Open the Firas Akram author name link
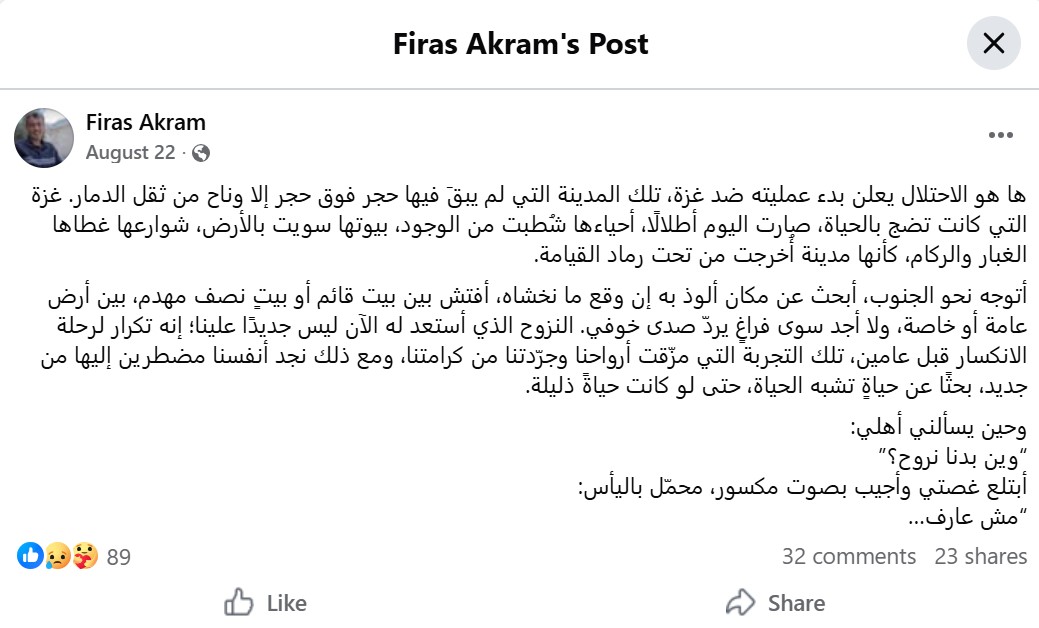1039x628 pixels. click(x=146, y=123)
